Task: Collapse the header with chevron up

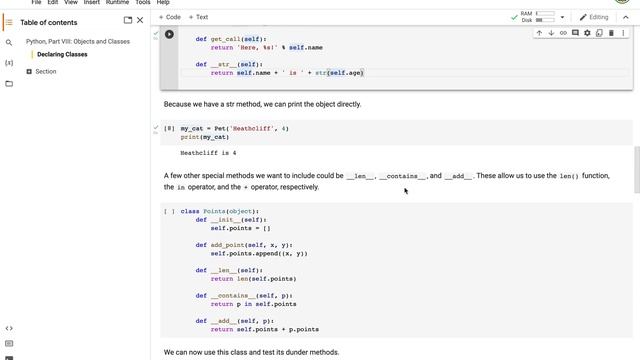Action: tap(626, 17)
